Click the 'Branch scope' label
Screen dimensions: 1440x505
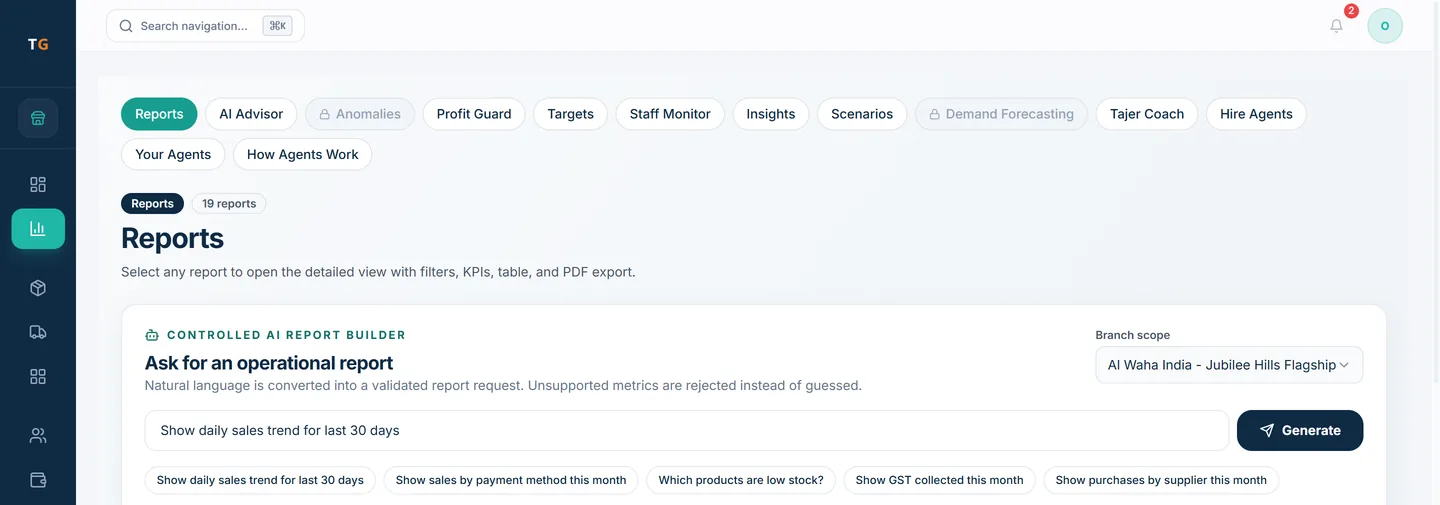click(1132, 335)
